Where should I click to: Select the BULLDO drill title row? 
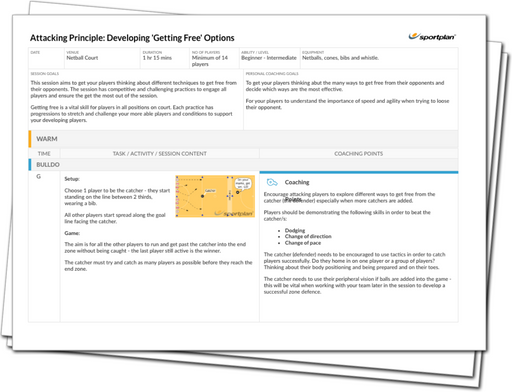[x=243, y=165]
